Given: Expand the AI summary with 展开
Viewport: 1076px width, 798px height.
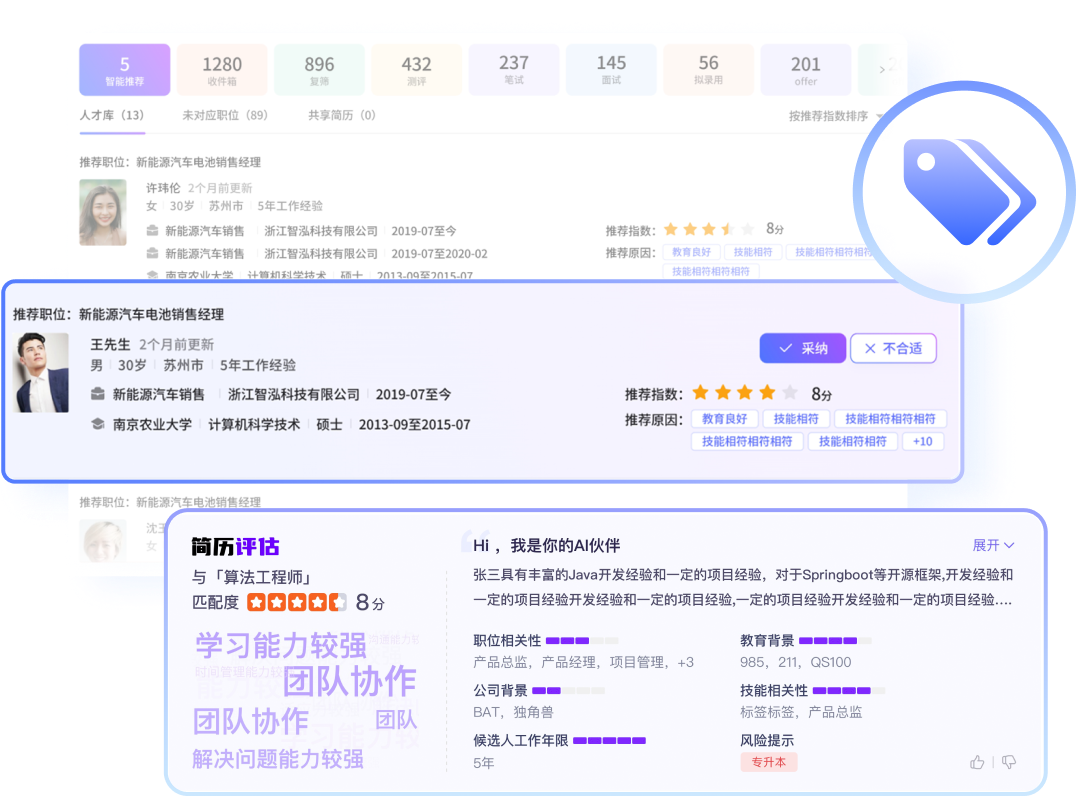Looking at the screenshot, I should pyautogui.click(x=993, y=545).
